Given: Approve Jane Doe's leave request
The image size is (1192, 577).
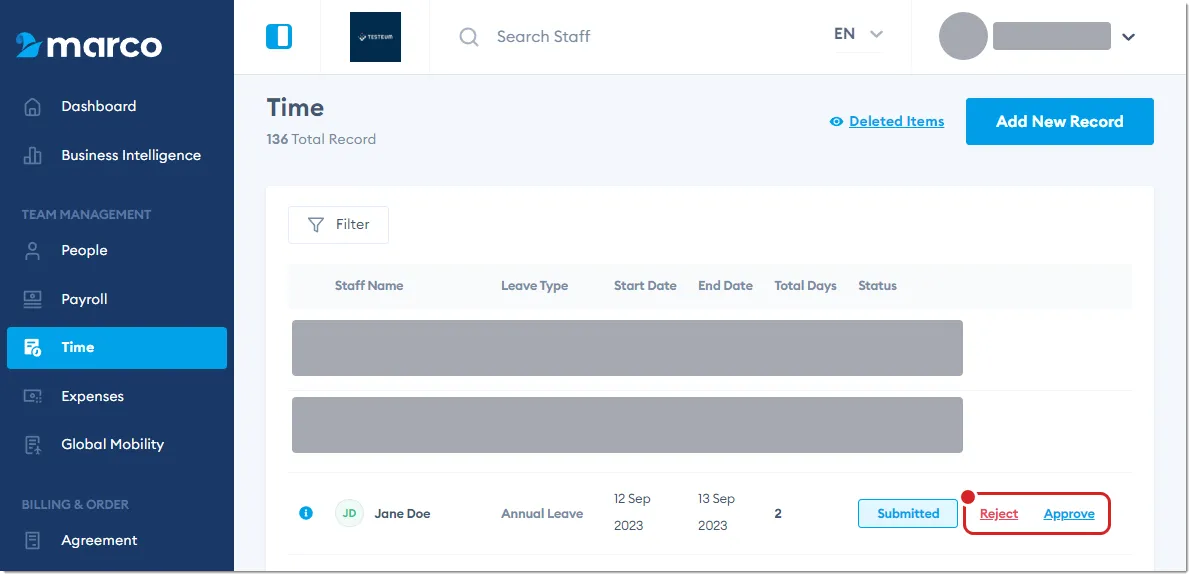Looking at the screenshot, I should 1069,514.
